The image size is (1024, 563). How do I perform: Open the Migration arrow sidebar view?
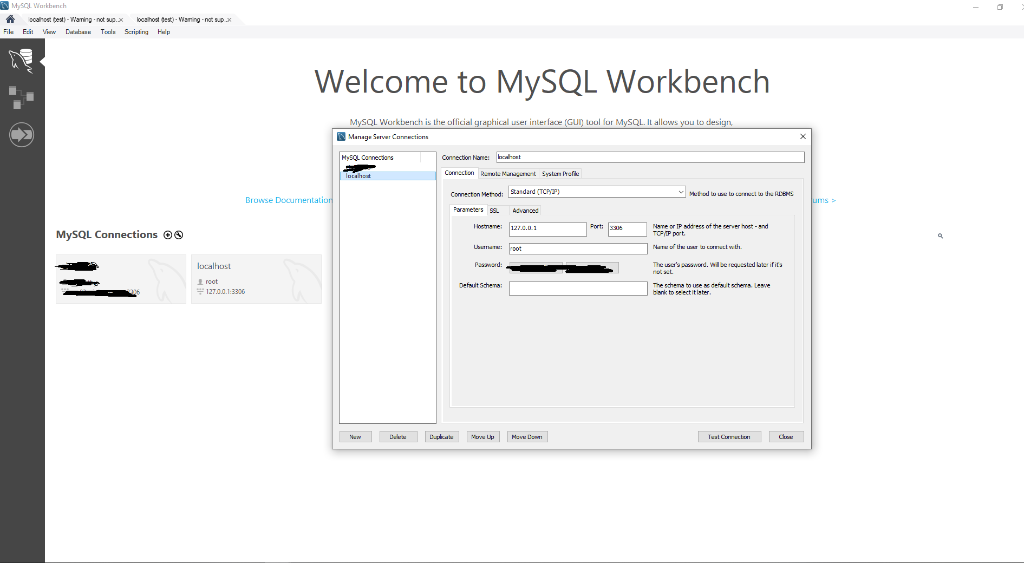tap(22, 135)
